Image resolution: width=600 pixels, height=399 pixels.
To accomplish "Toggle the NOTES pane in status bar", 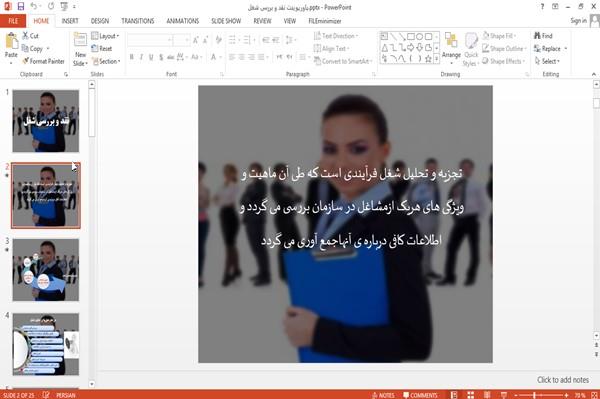I will point(383,395).
